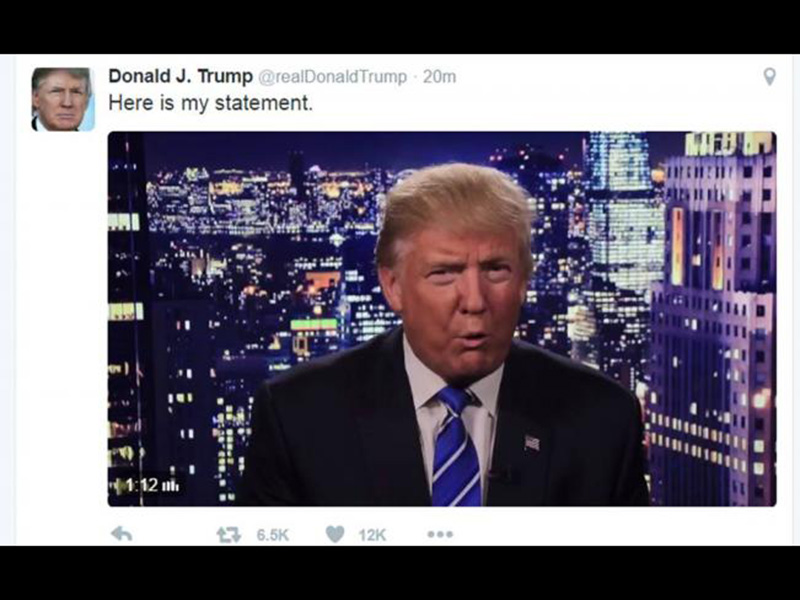
Task: View the 6.5K retweet count
Action: 272,535
